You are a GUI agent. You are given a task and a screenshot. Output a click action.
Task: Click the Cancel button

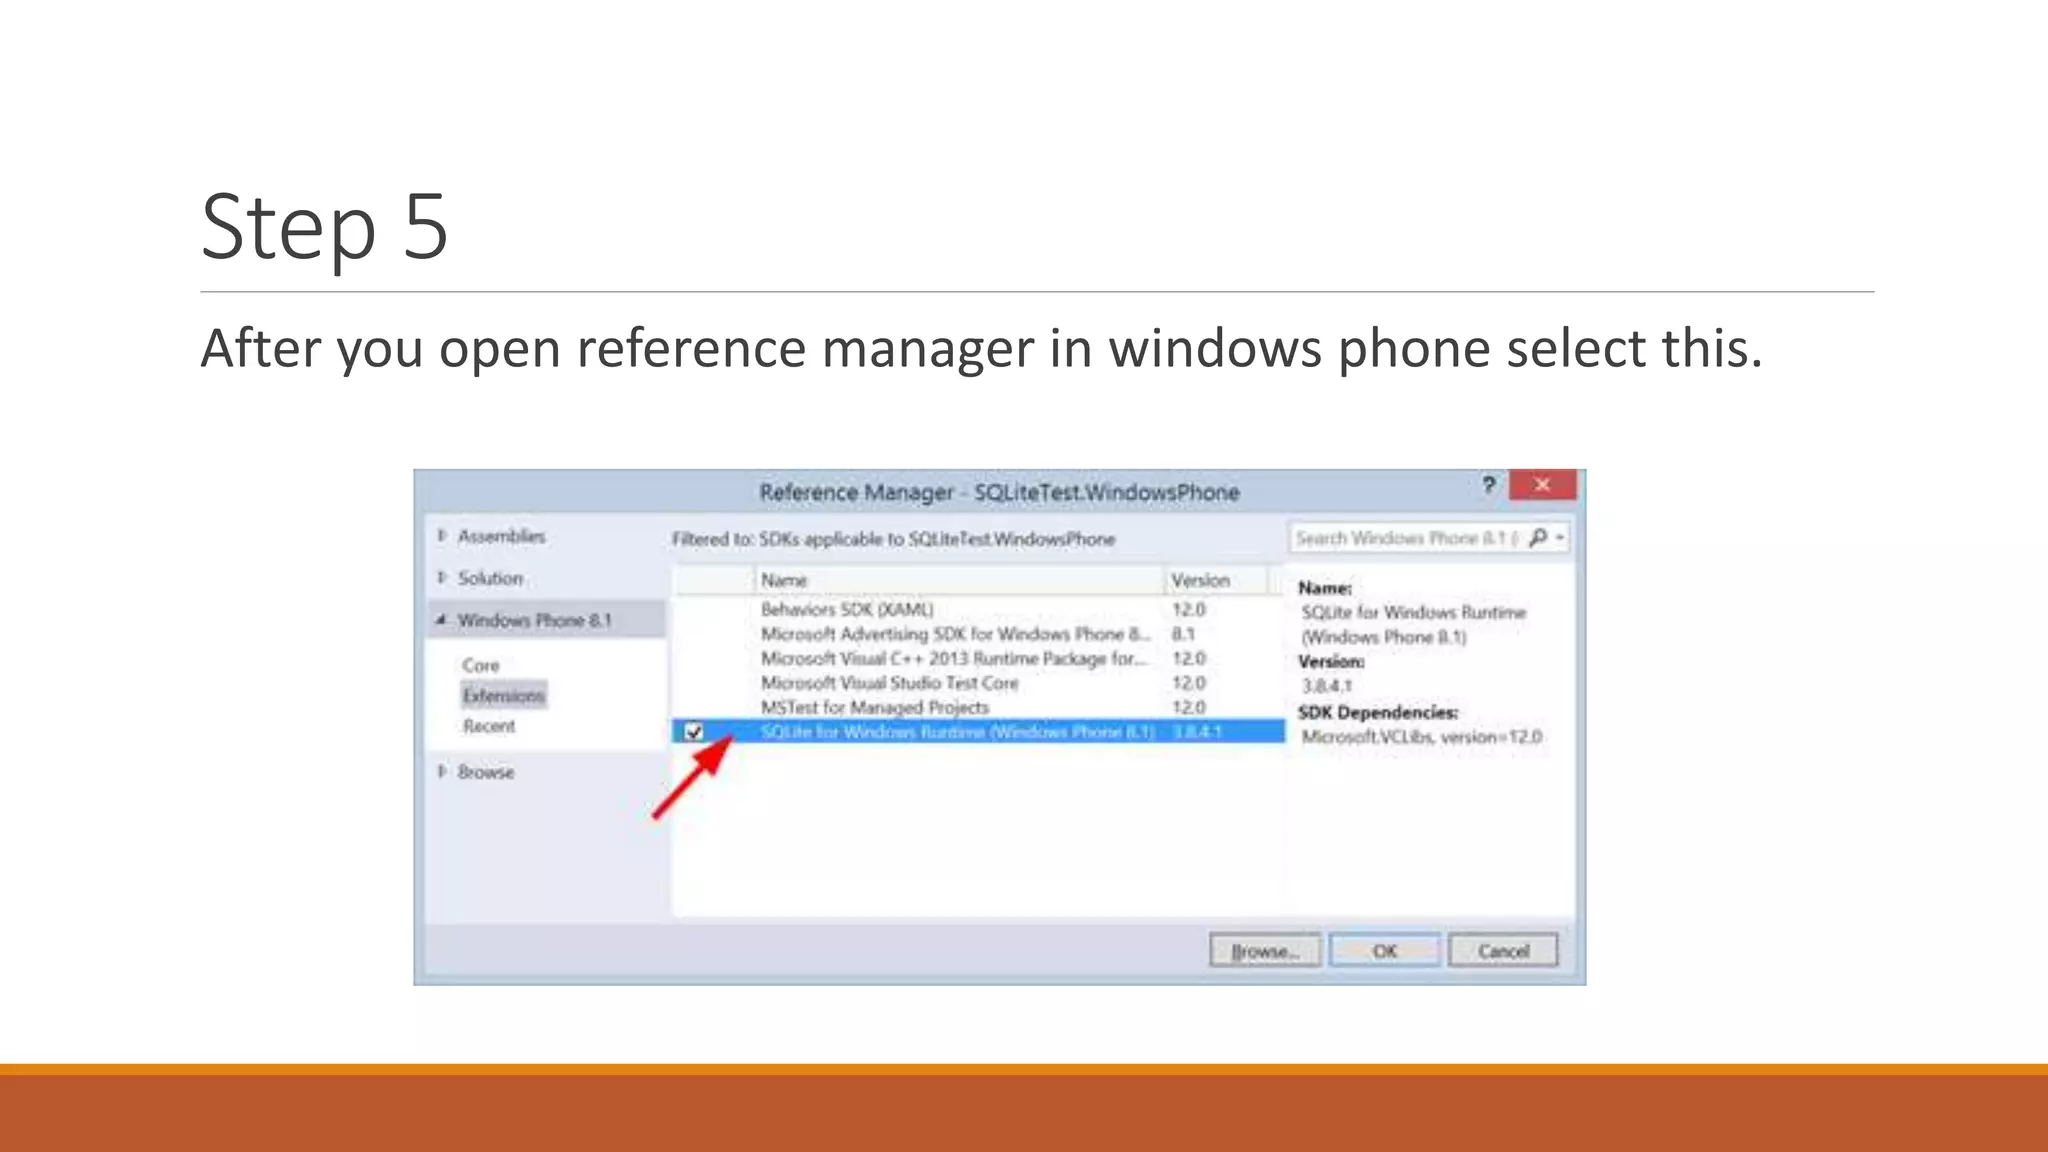(1503, 951)
